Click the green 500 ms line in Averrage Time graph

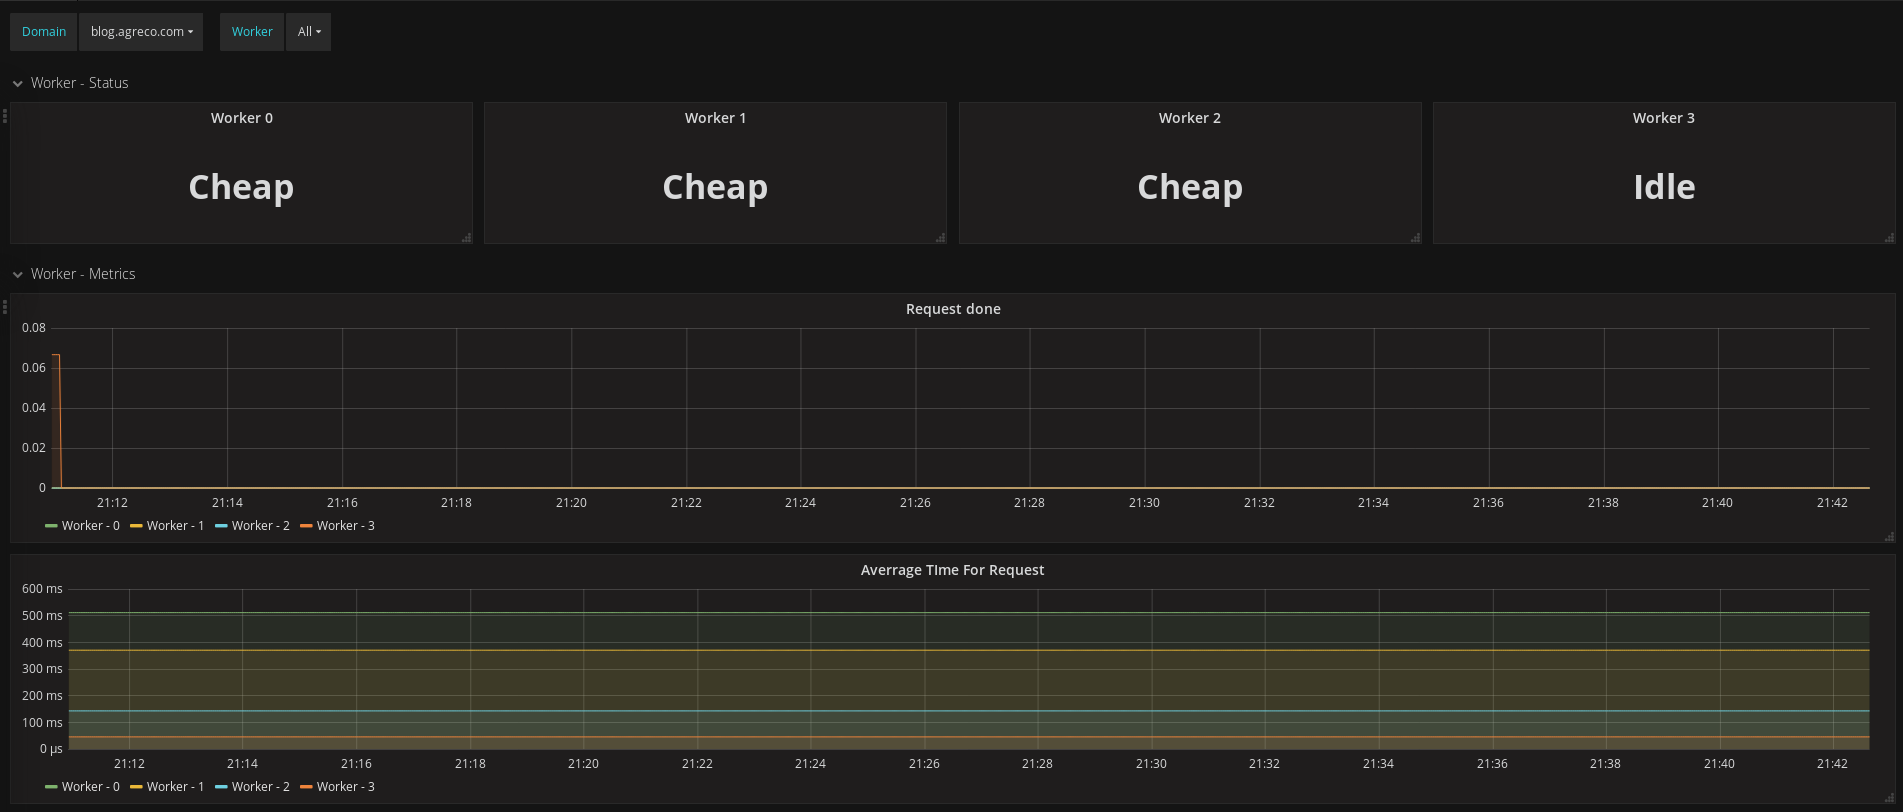tap(968, 613)
